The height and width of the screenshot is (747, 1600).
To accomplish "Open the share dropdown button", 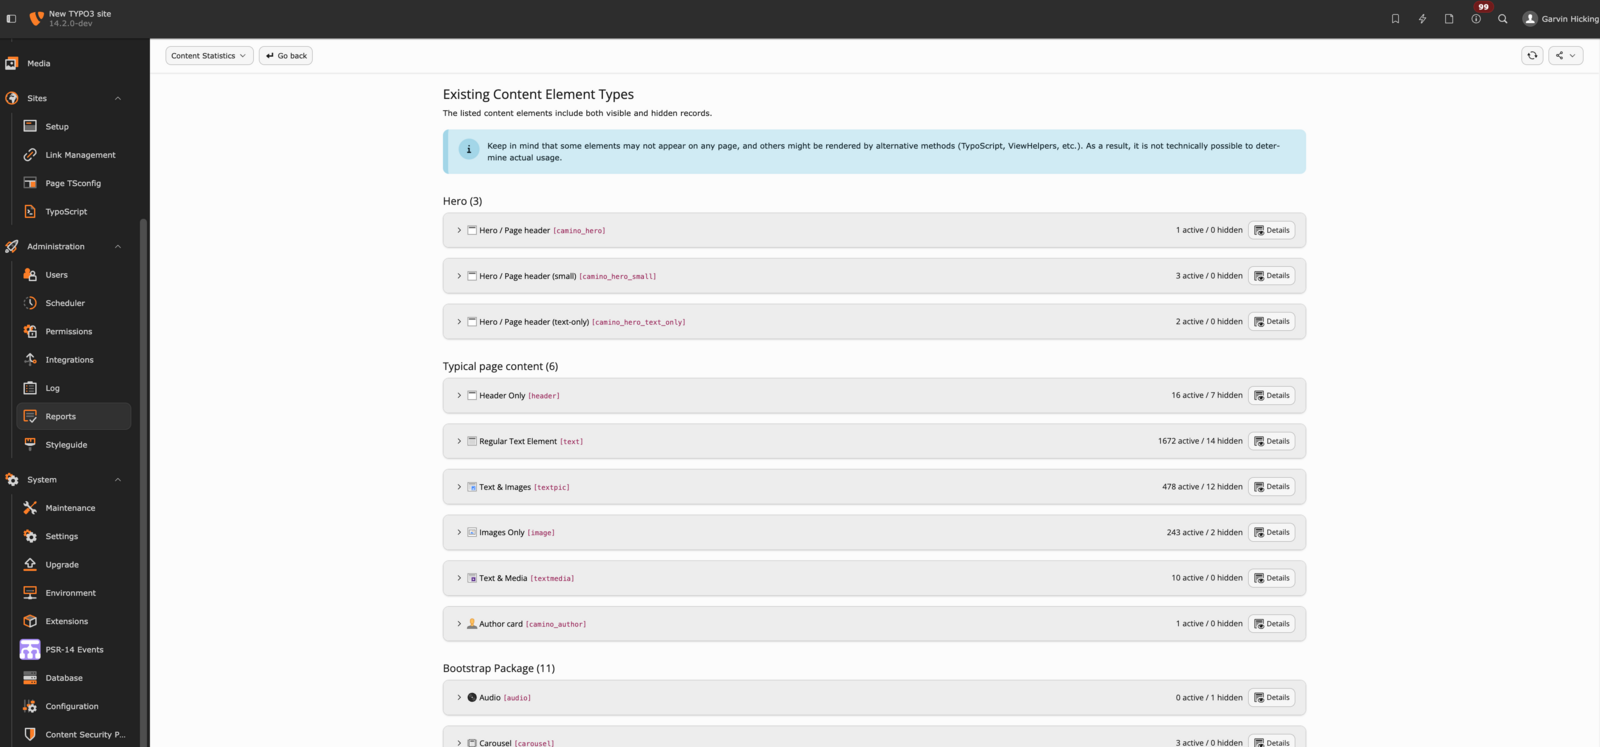I will point(1565,56).
